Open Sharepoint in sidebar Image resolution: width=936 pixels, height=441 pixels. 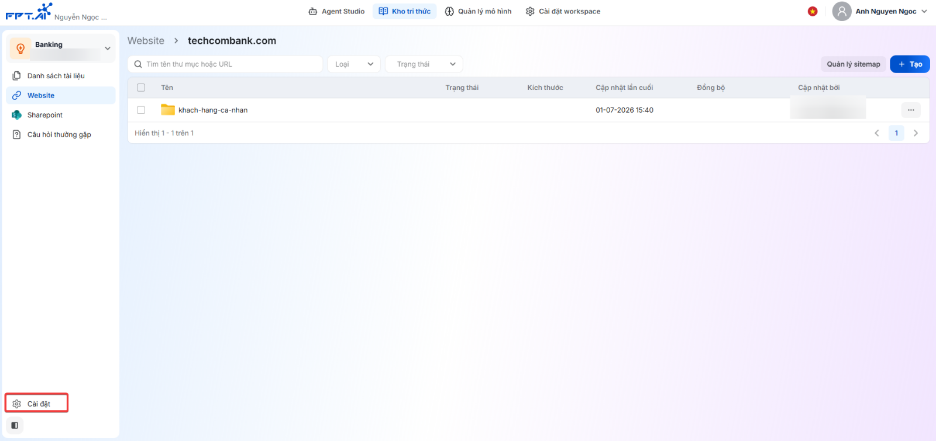pyautogui.click(x=61, y=115)
